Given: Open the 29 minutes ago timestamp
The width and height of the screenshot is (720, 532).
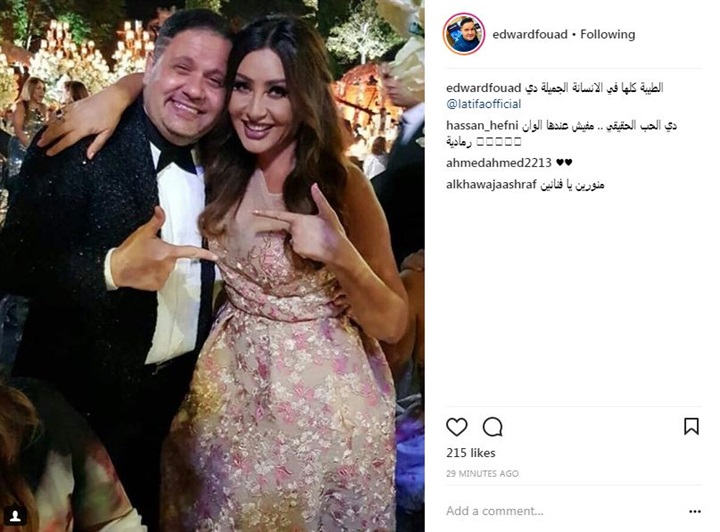Looking at the screenshot, I should [482, 473].
